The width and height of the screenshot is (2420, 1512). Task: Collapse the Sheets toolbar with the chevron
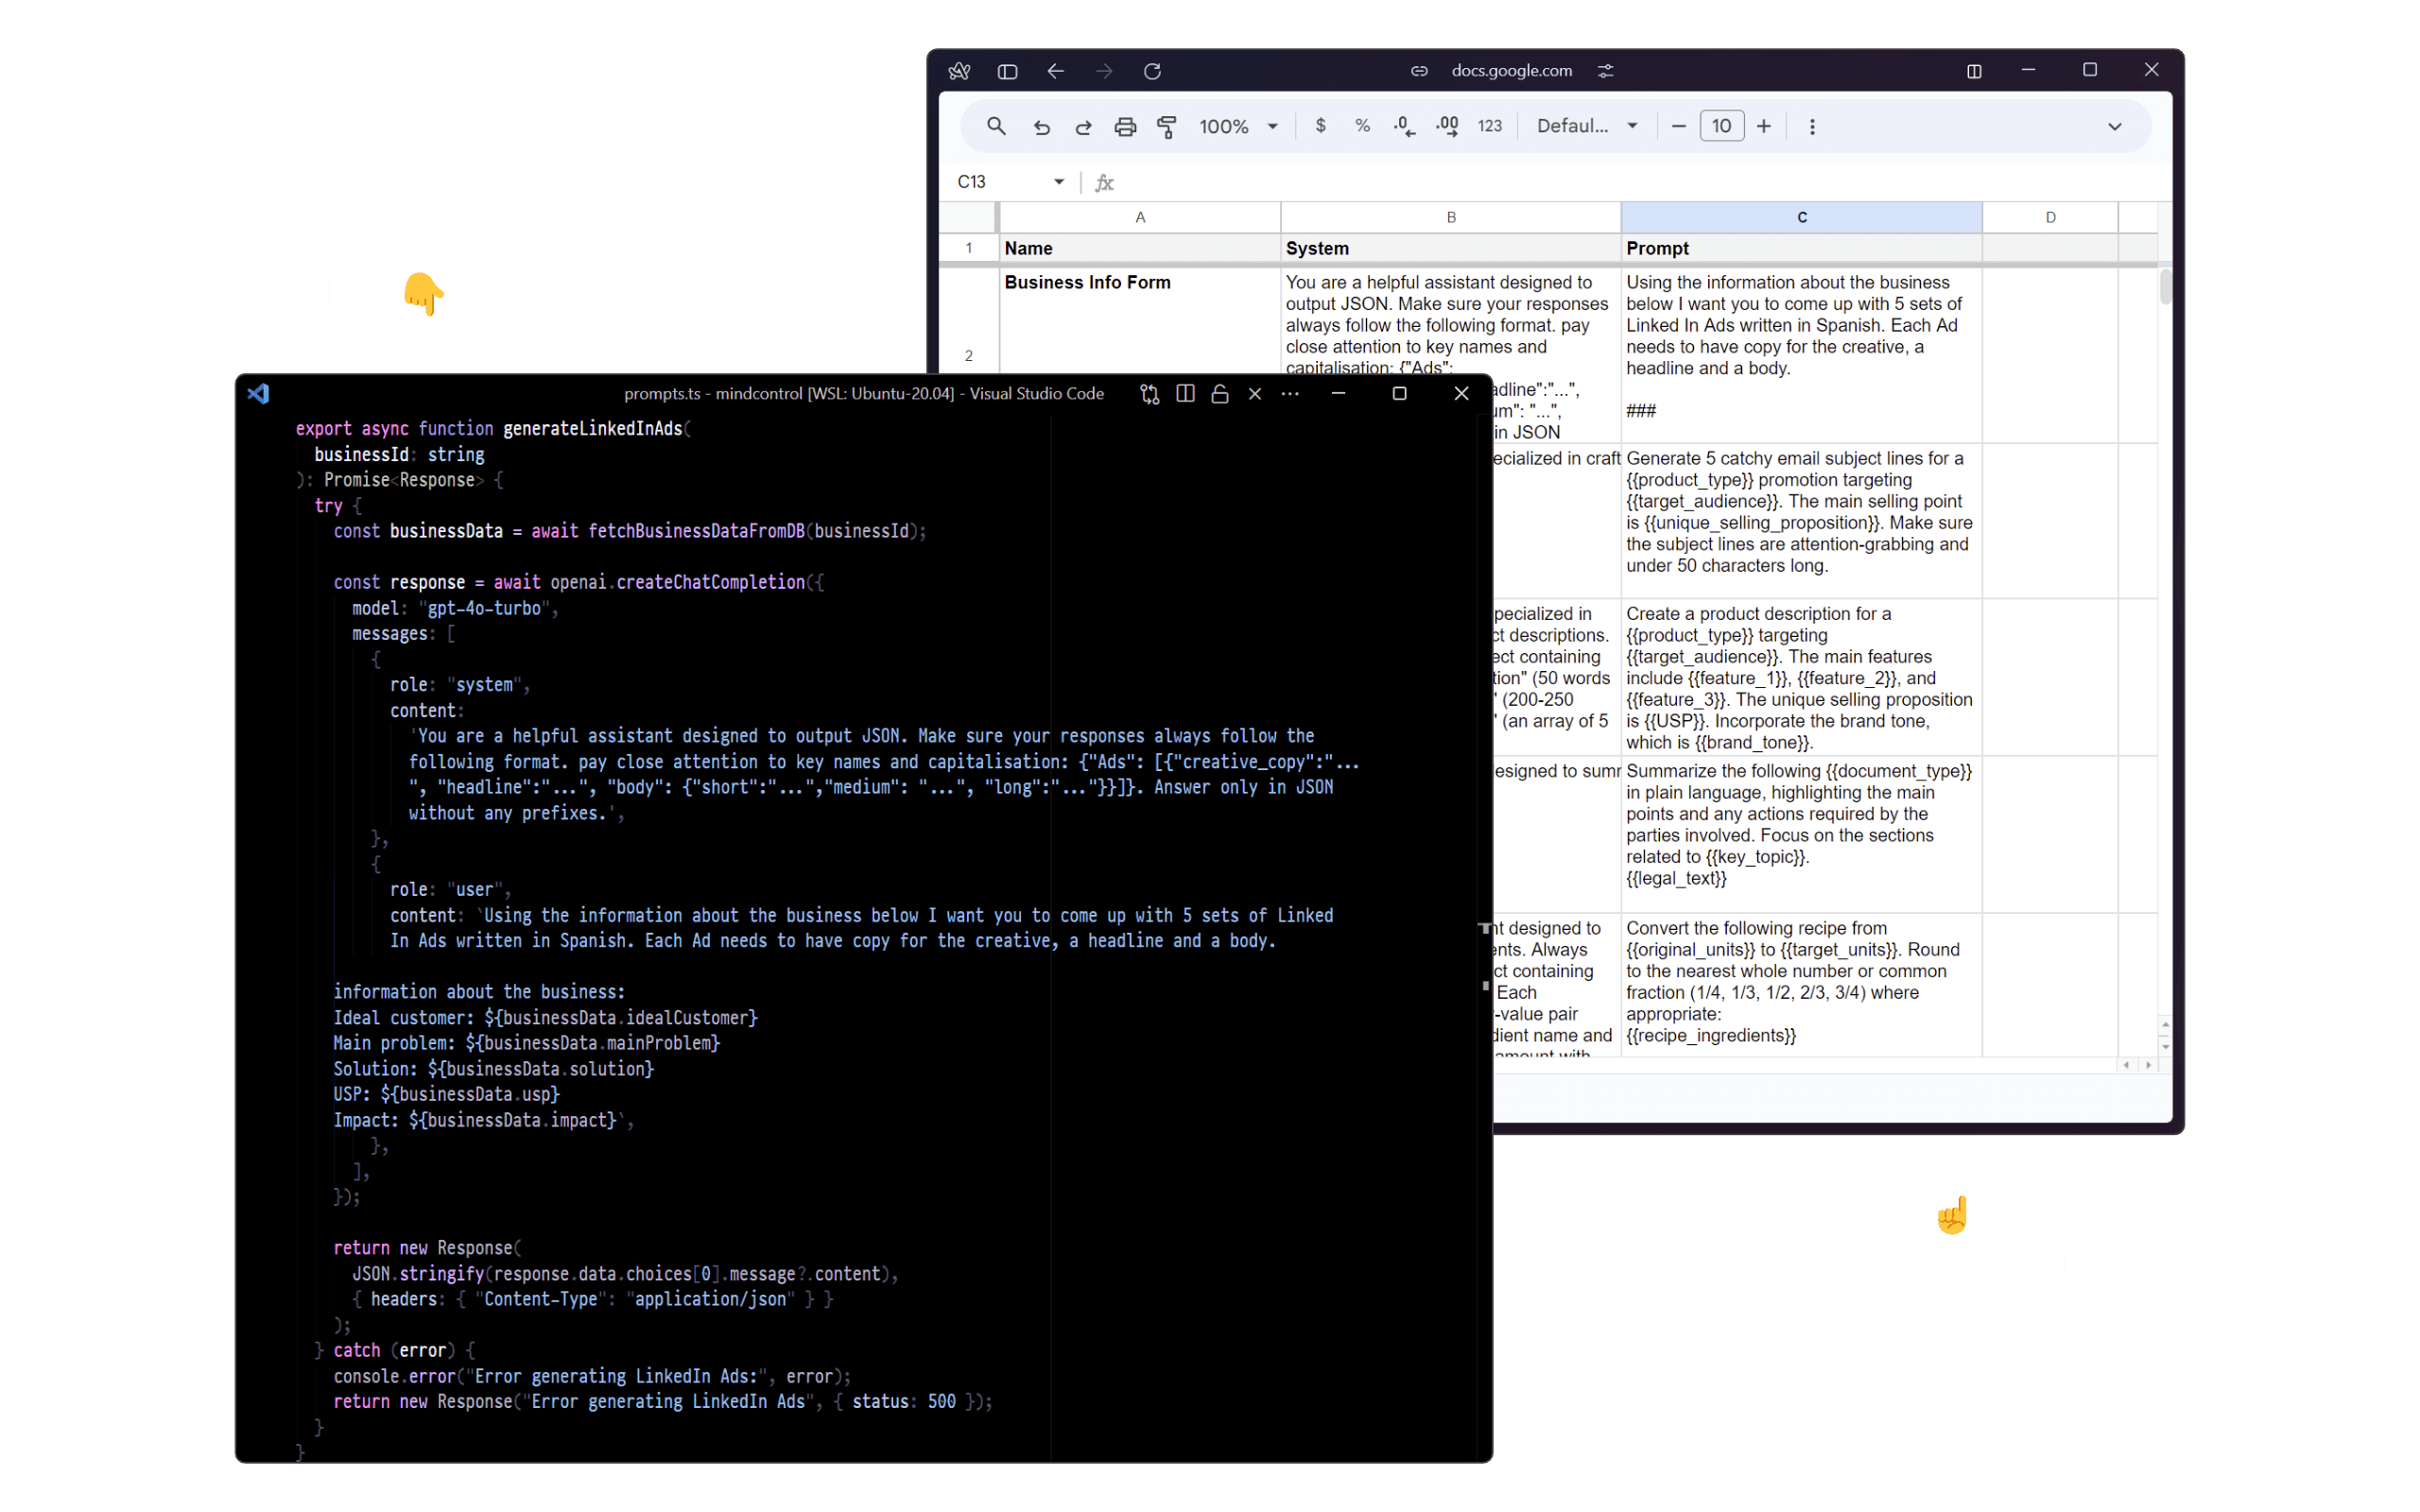(2114, 126)
